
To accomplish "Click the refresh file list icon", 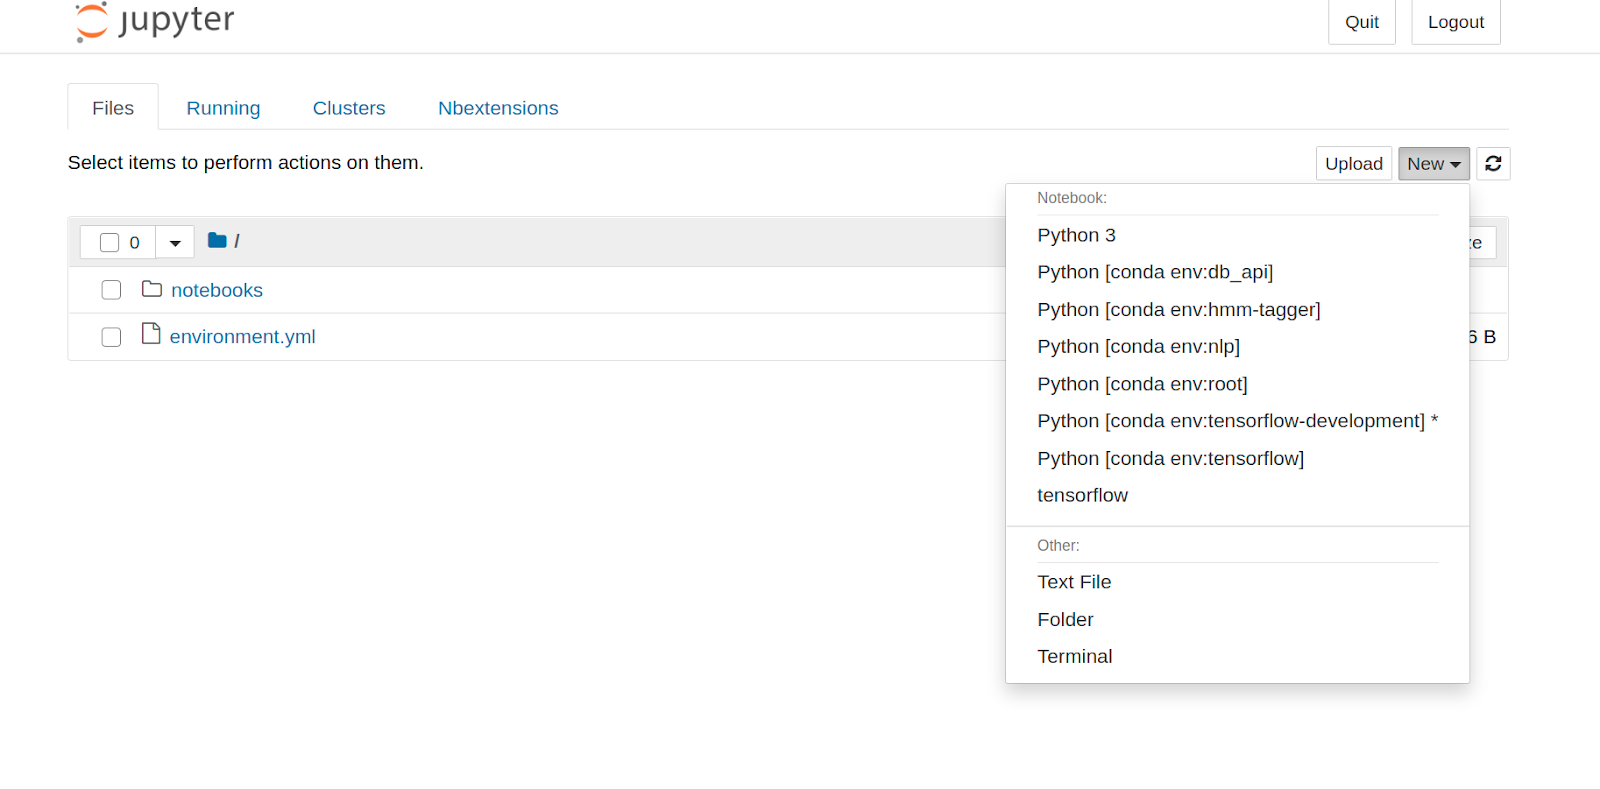I will [1493, 164].
